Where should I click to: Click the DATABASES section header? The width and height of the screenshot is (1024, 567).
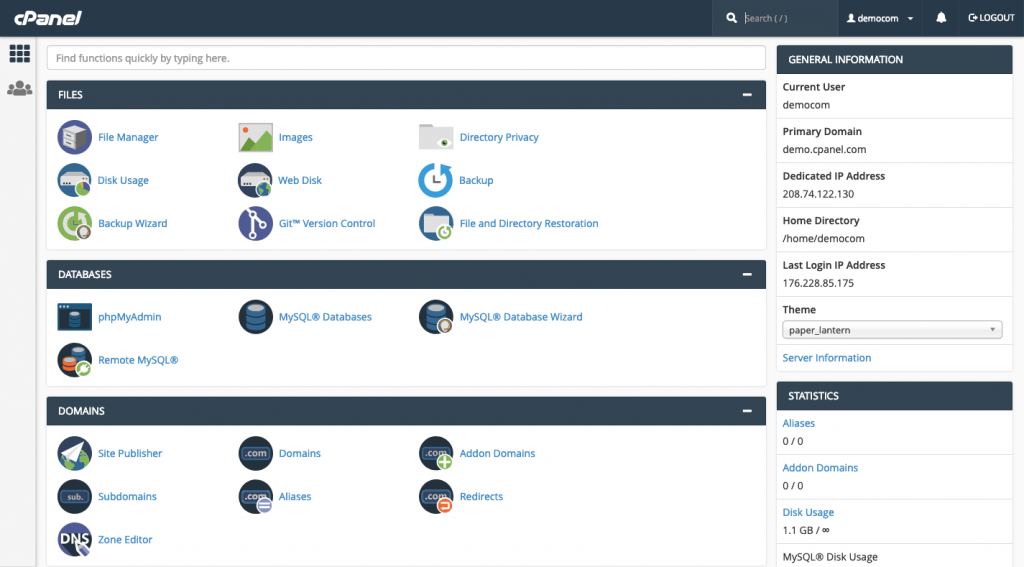[406, 274]
